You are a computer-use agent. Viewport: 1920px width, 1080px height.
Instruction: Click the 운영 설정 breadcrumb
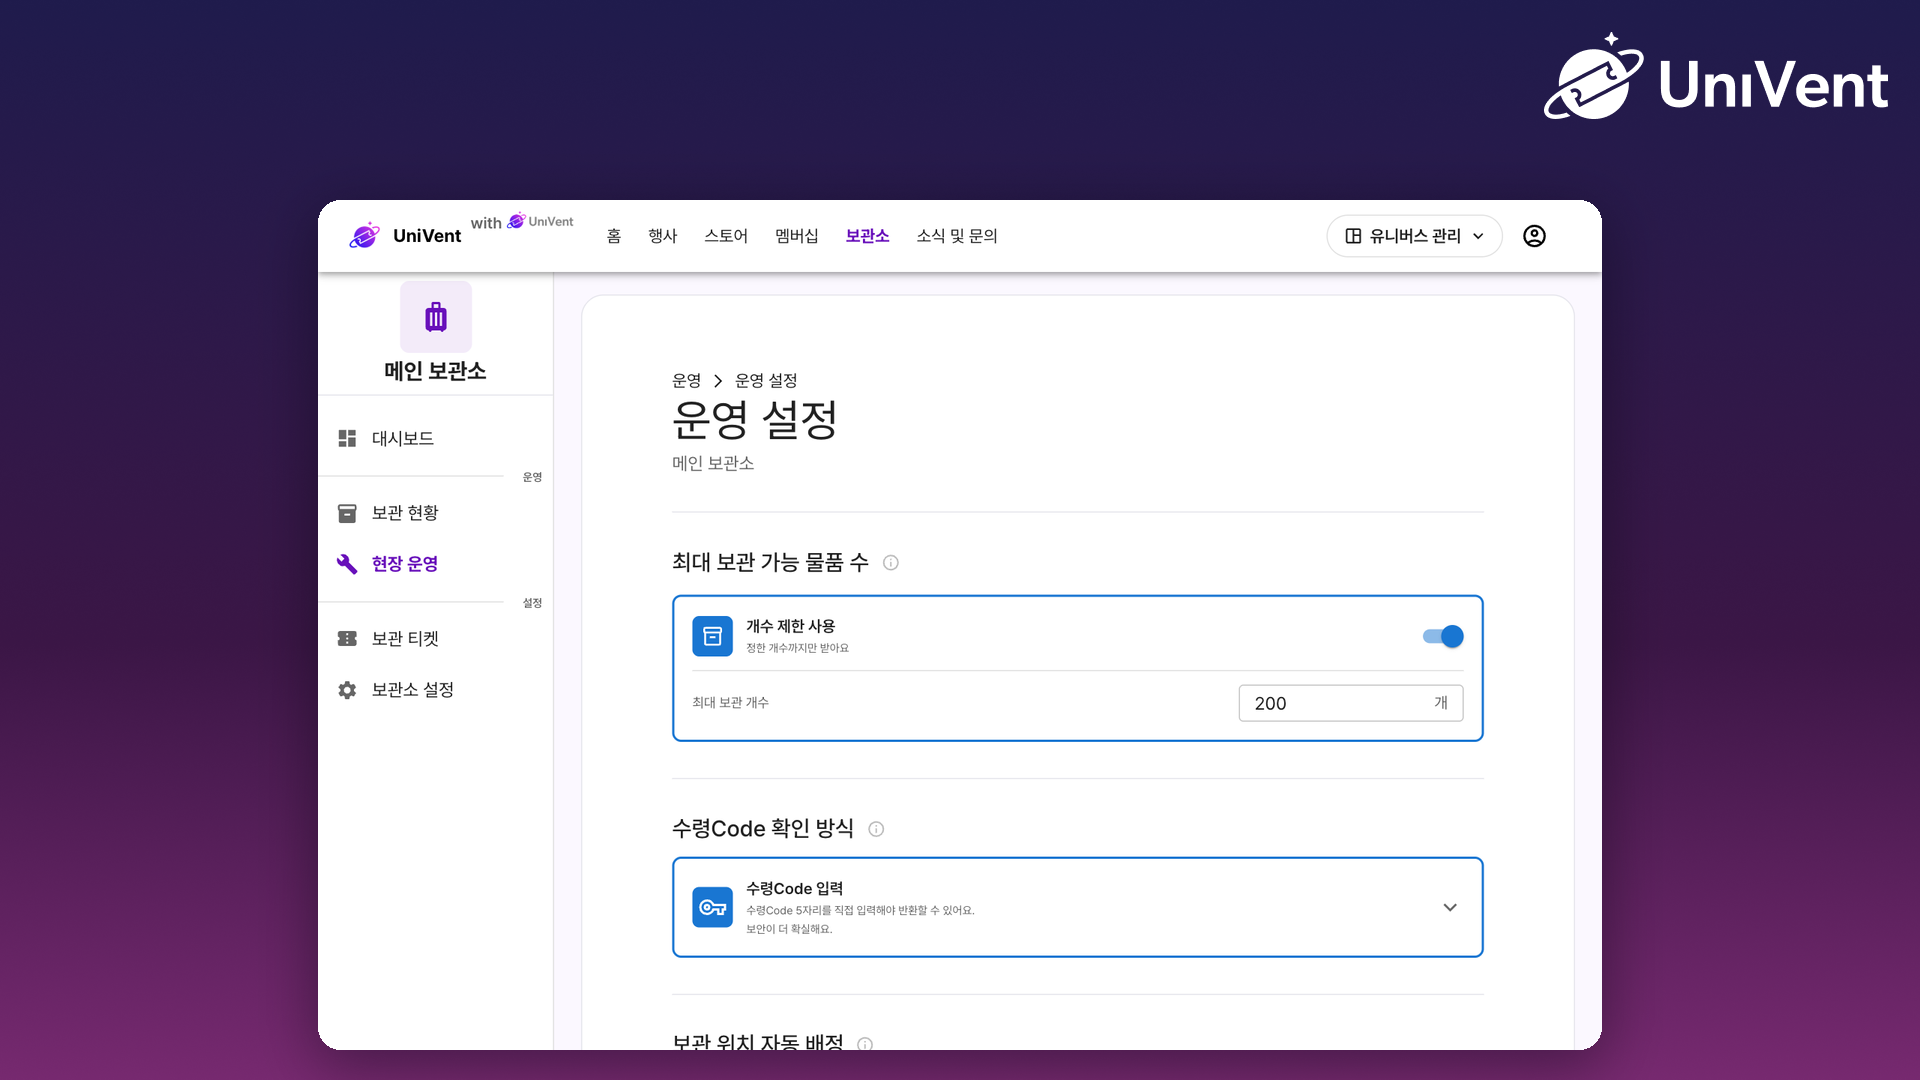[x=766, y=381]
